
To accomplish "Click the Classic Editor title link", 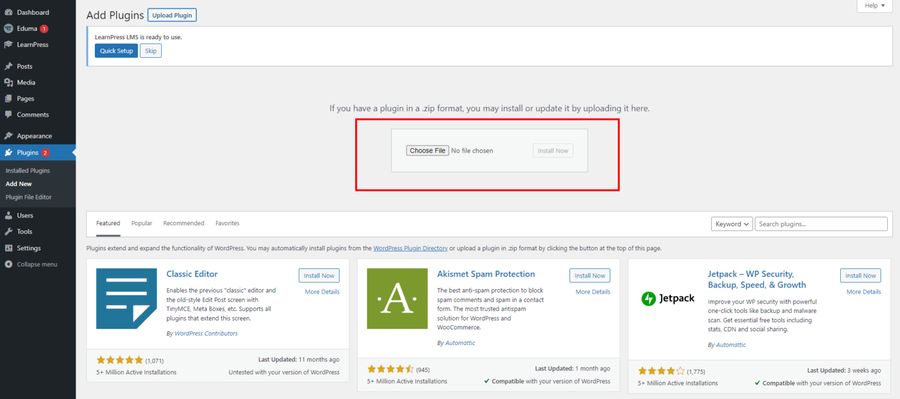I will pos(192,274).
